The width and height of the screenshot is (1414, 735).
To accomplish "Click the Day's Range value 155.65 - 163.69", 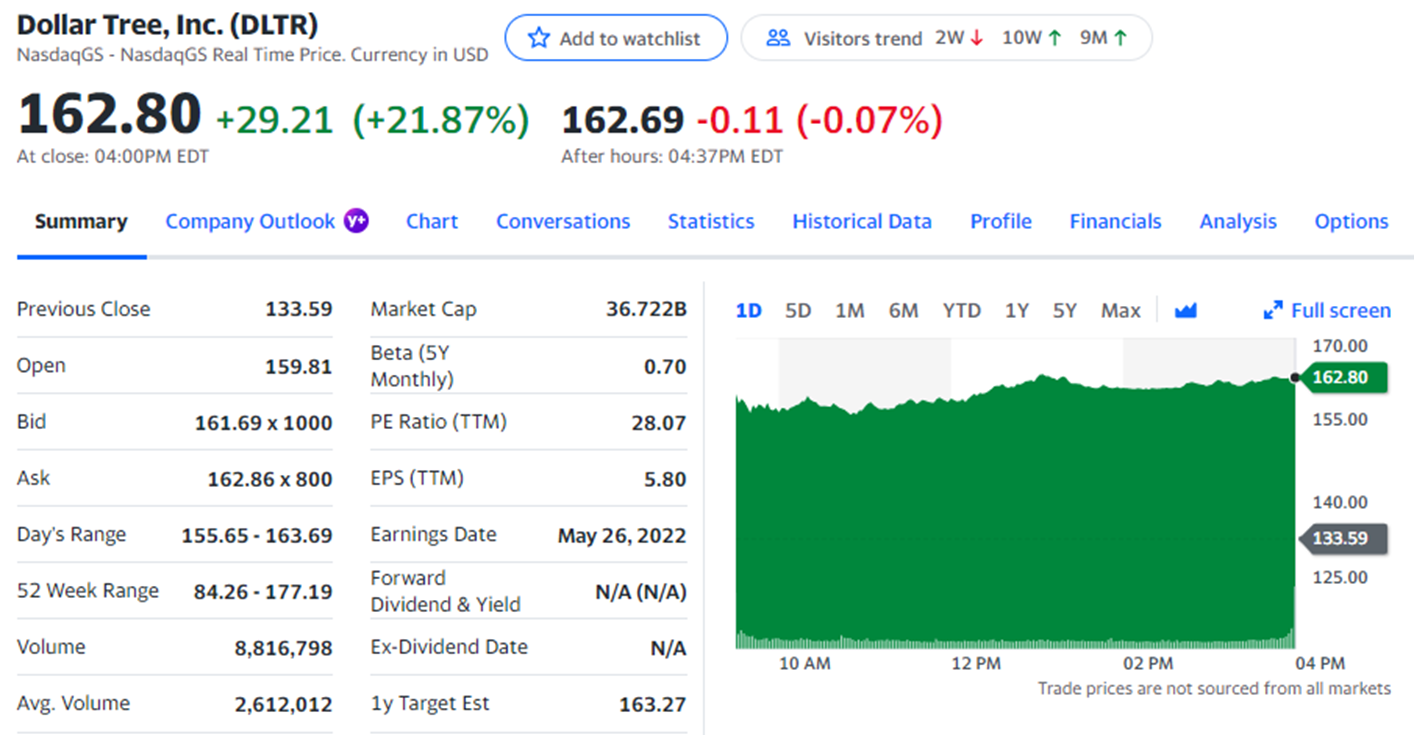I will [x=257, y=535].
